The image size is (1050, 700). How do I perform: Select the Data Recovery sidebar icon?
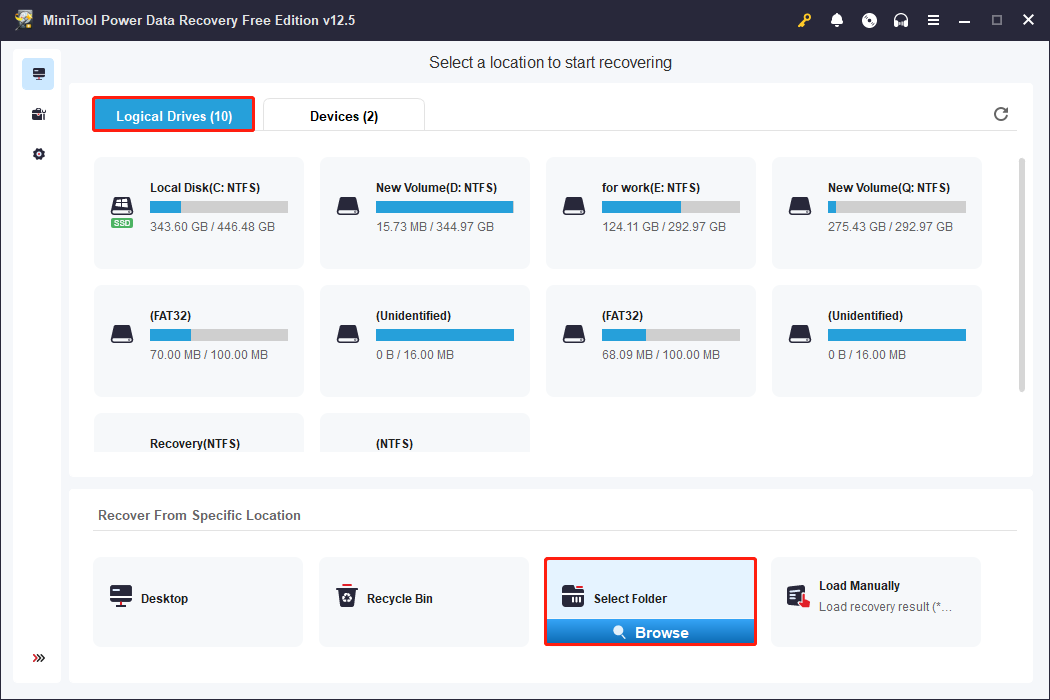(37, 73)
